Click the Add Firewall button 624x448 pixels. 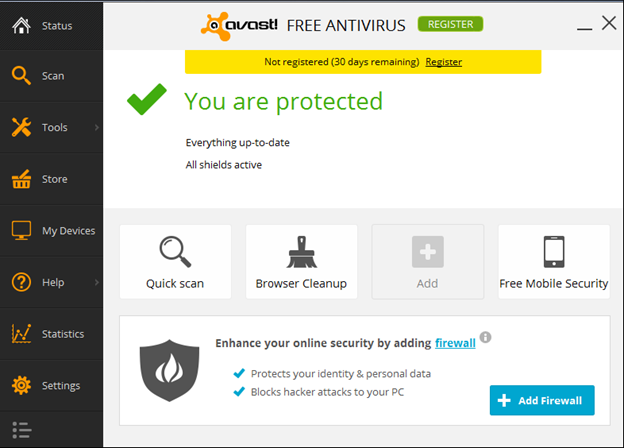[542, 400]
